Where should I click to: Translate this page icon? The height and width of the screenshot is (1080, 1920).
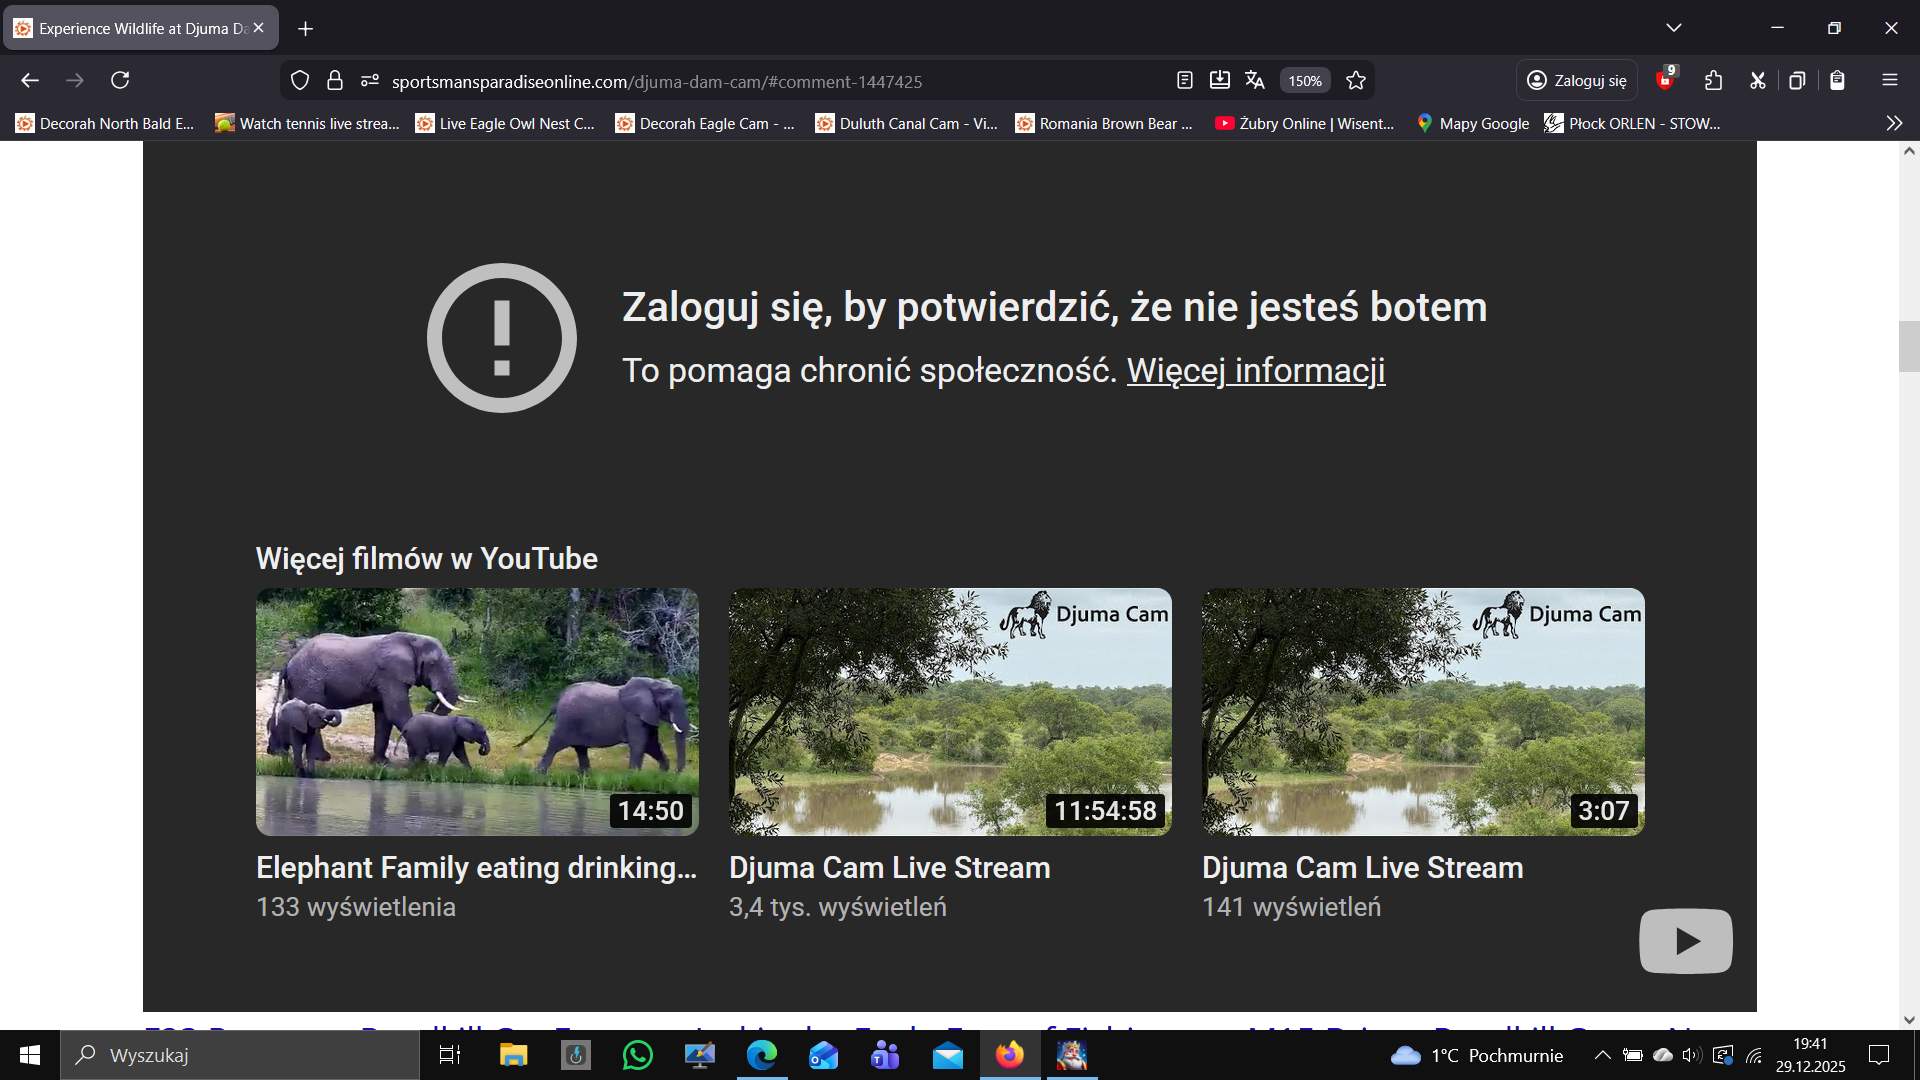pyautogui.click(x=1255, y=81)
